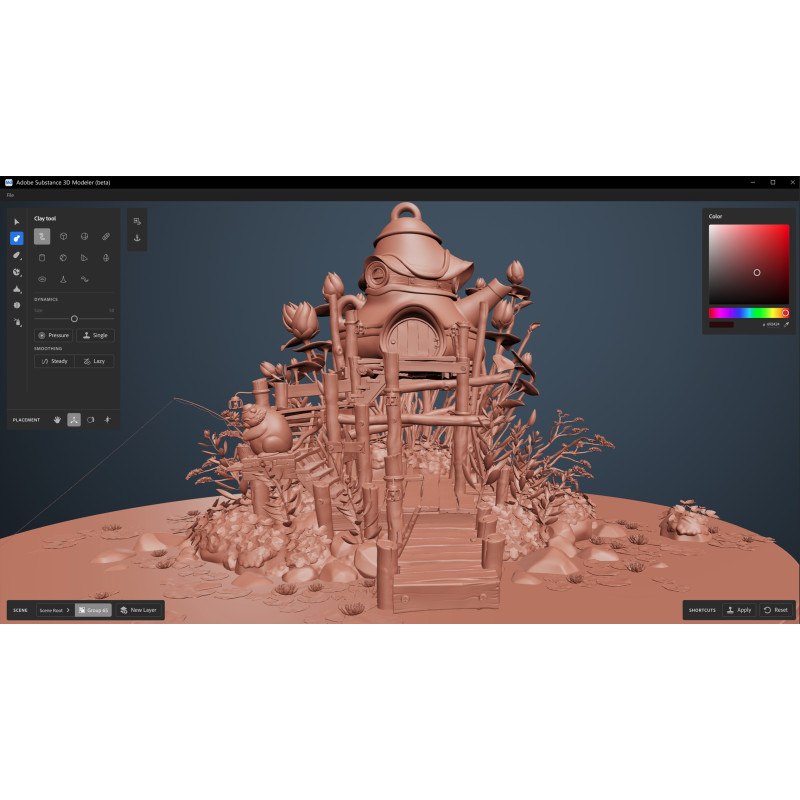Screen dimensions: 800x800
Task: Open the File menu
Action: [x=10, y=194]
